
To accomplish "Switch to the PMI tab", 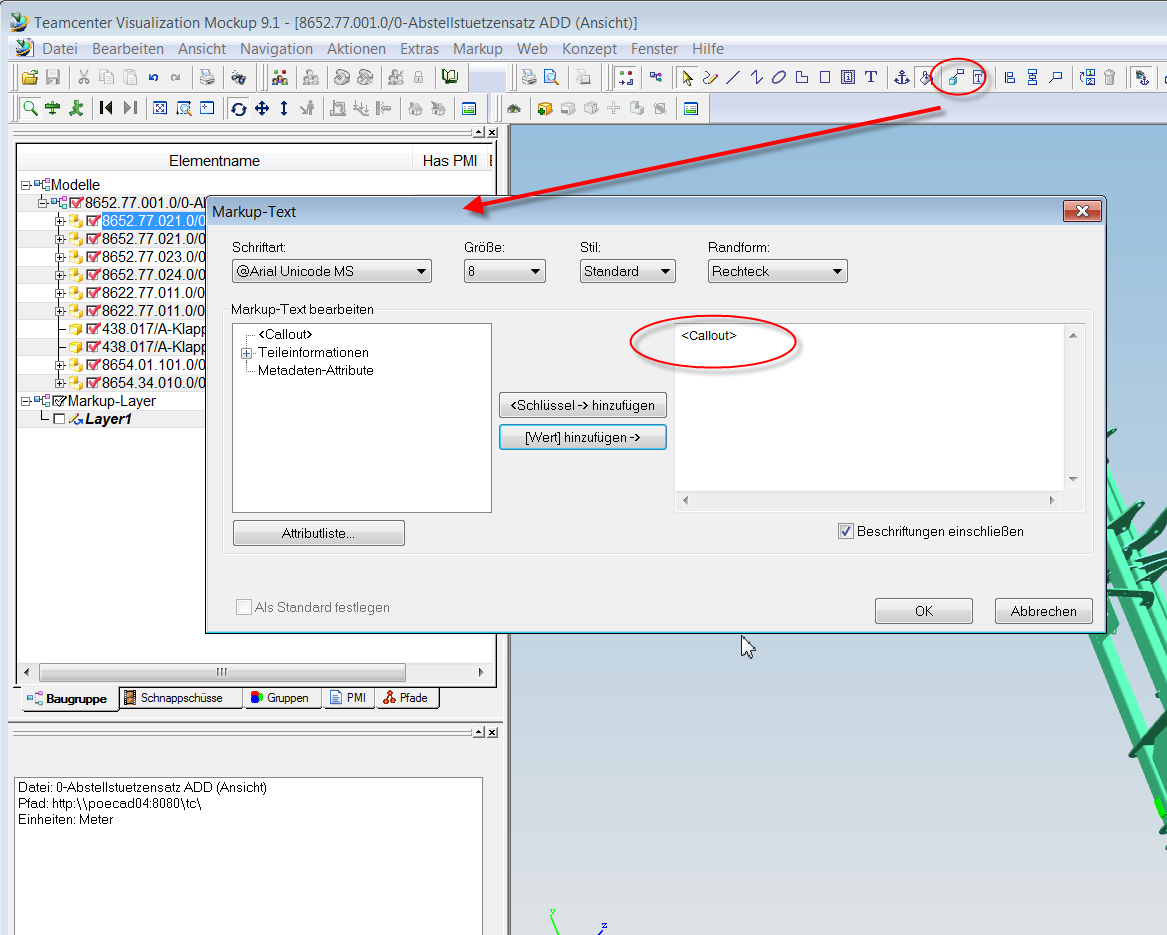I will (348, 698).
